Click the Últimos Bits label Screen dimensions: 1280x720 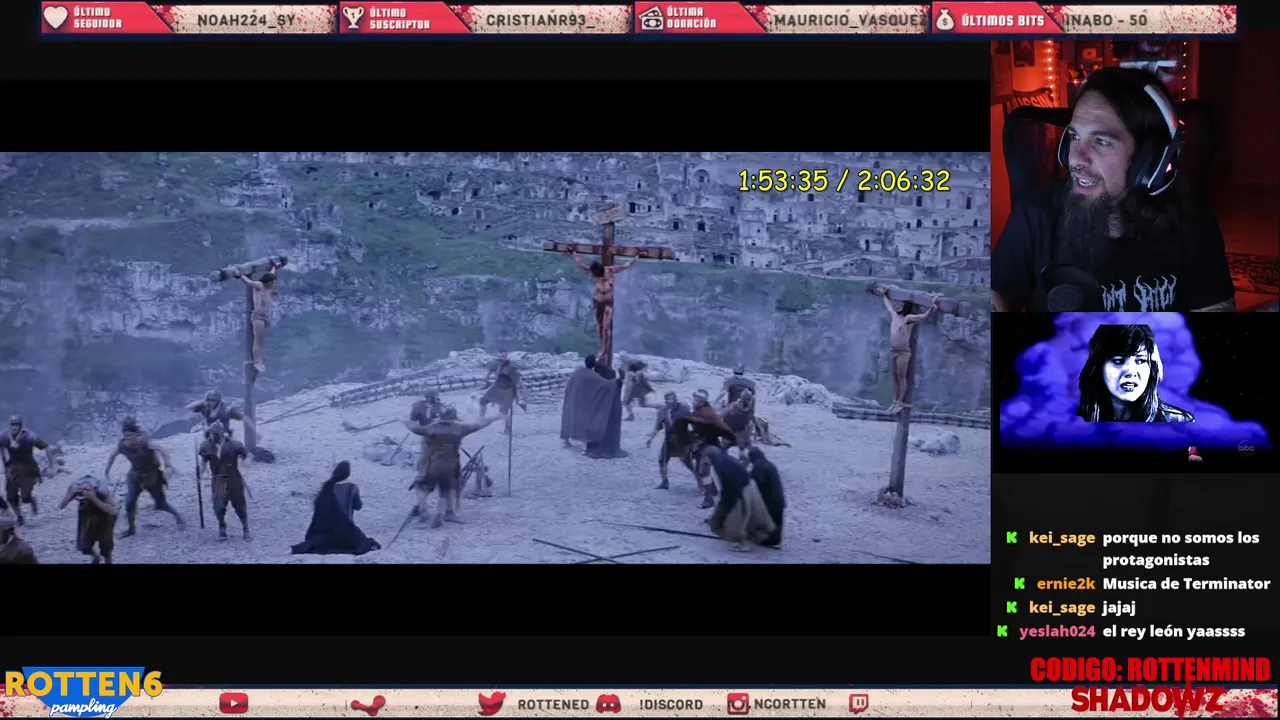pyautogui.click(x=1002, y=19)
